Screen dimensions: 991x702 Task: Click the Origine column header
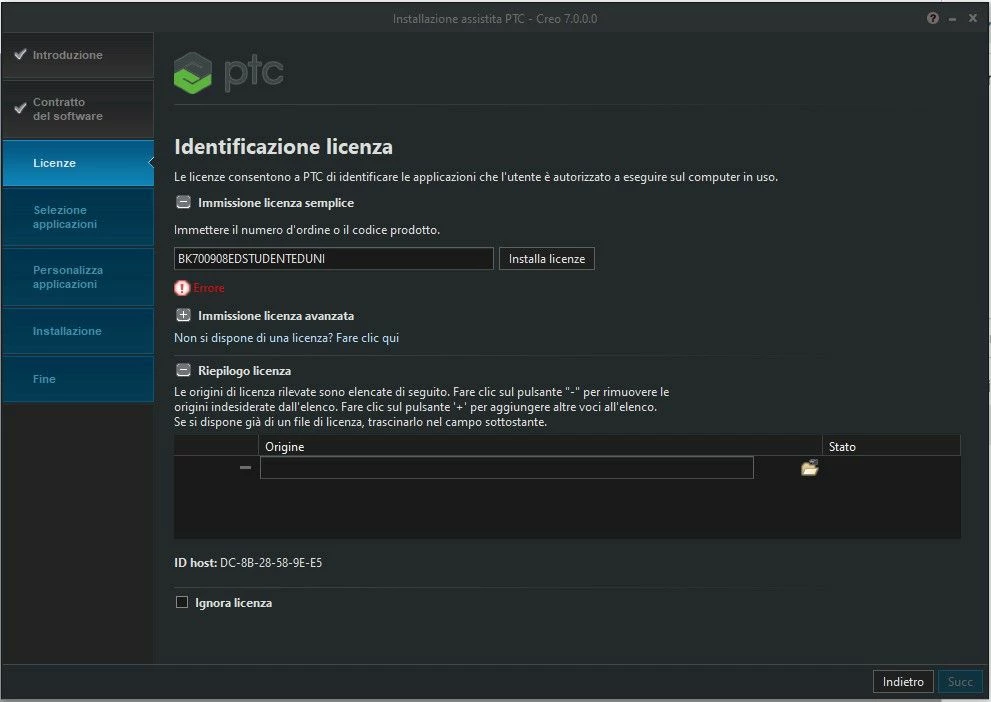click(540, 446)
